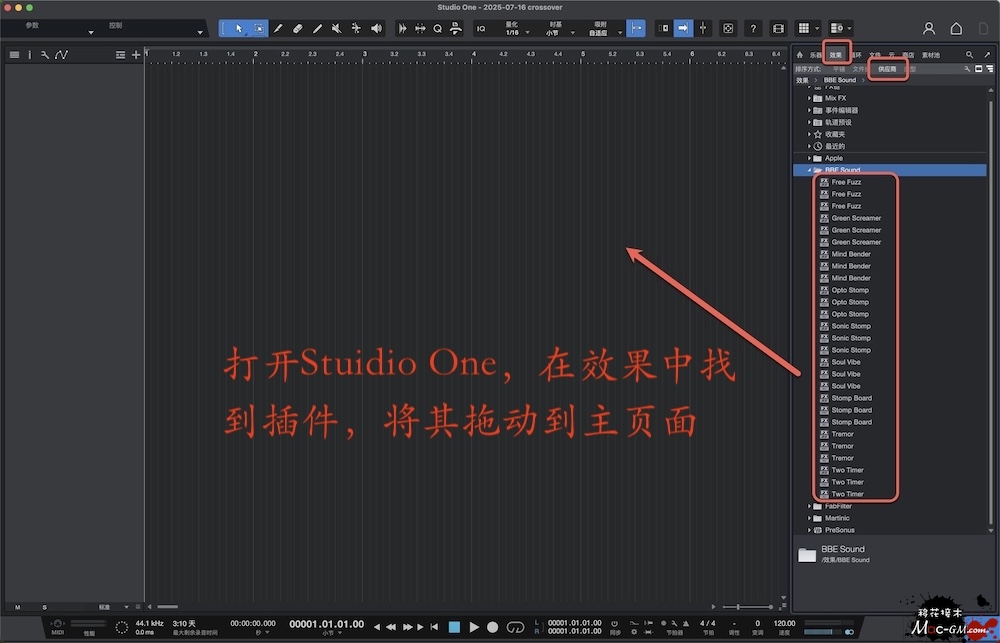This screenshot has width=1000, height=643.
Task: Toggle autoscroll arrow button in toolbar
Action: point(684,28)
